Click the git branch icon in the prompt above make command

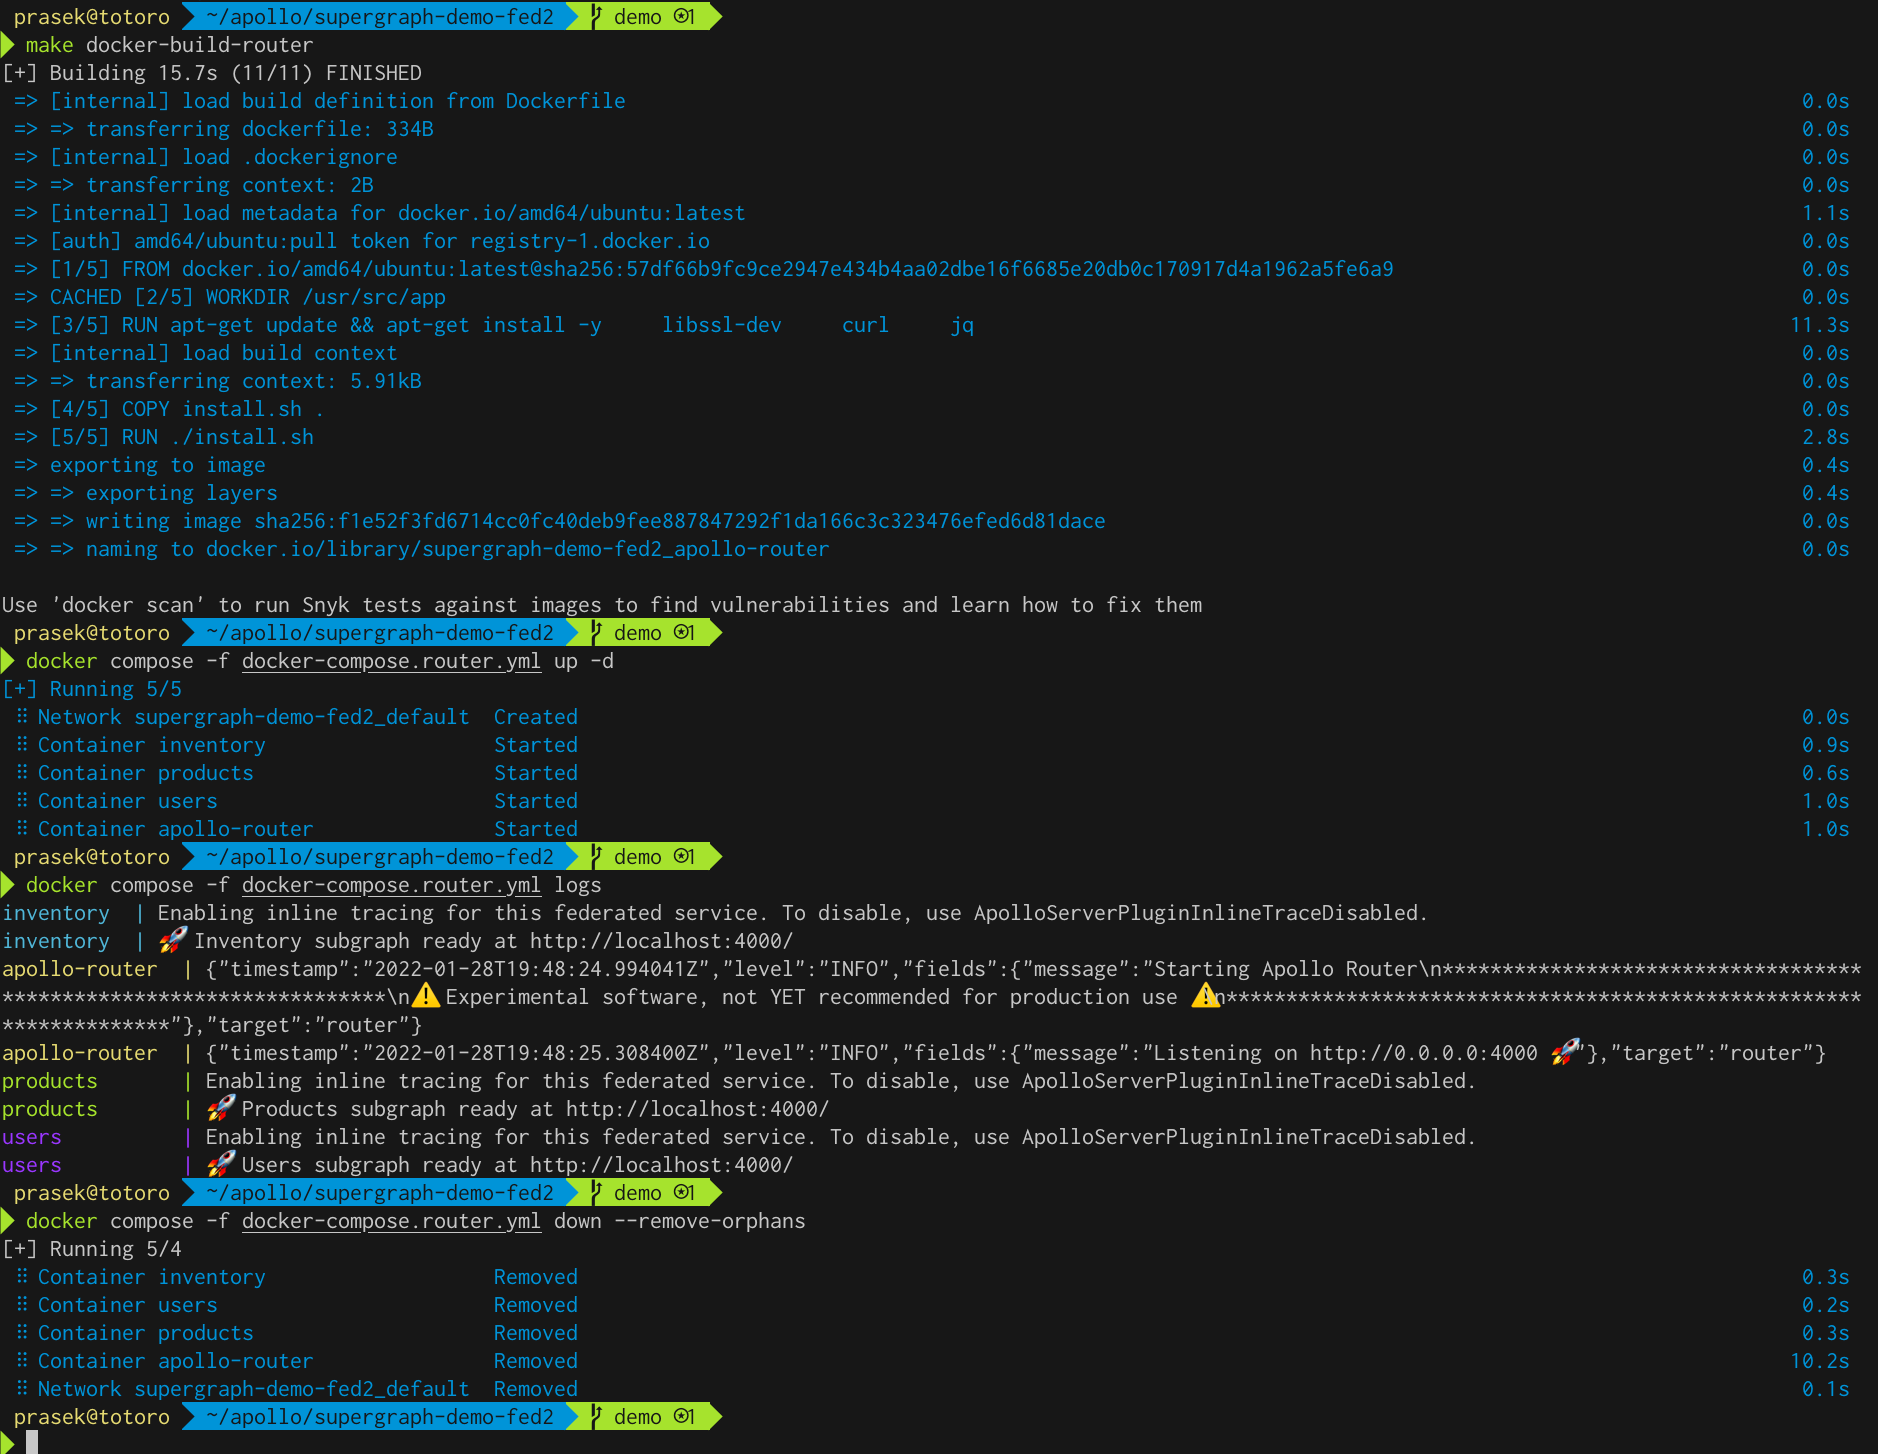click(596, 16)
